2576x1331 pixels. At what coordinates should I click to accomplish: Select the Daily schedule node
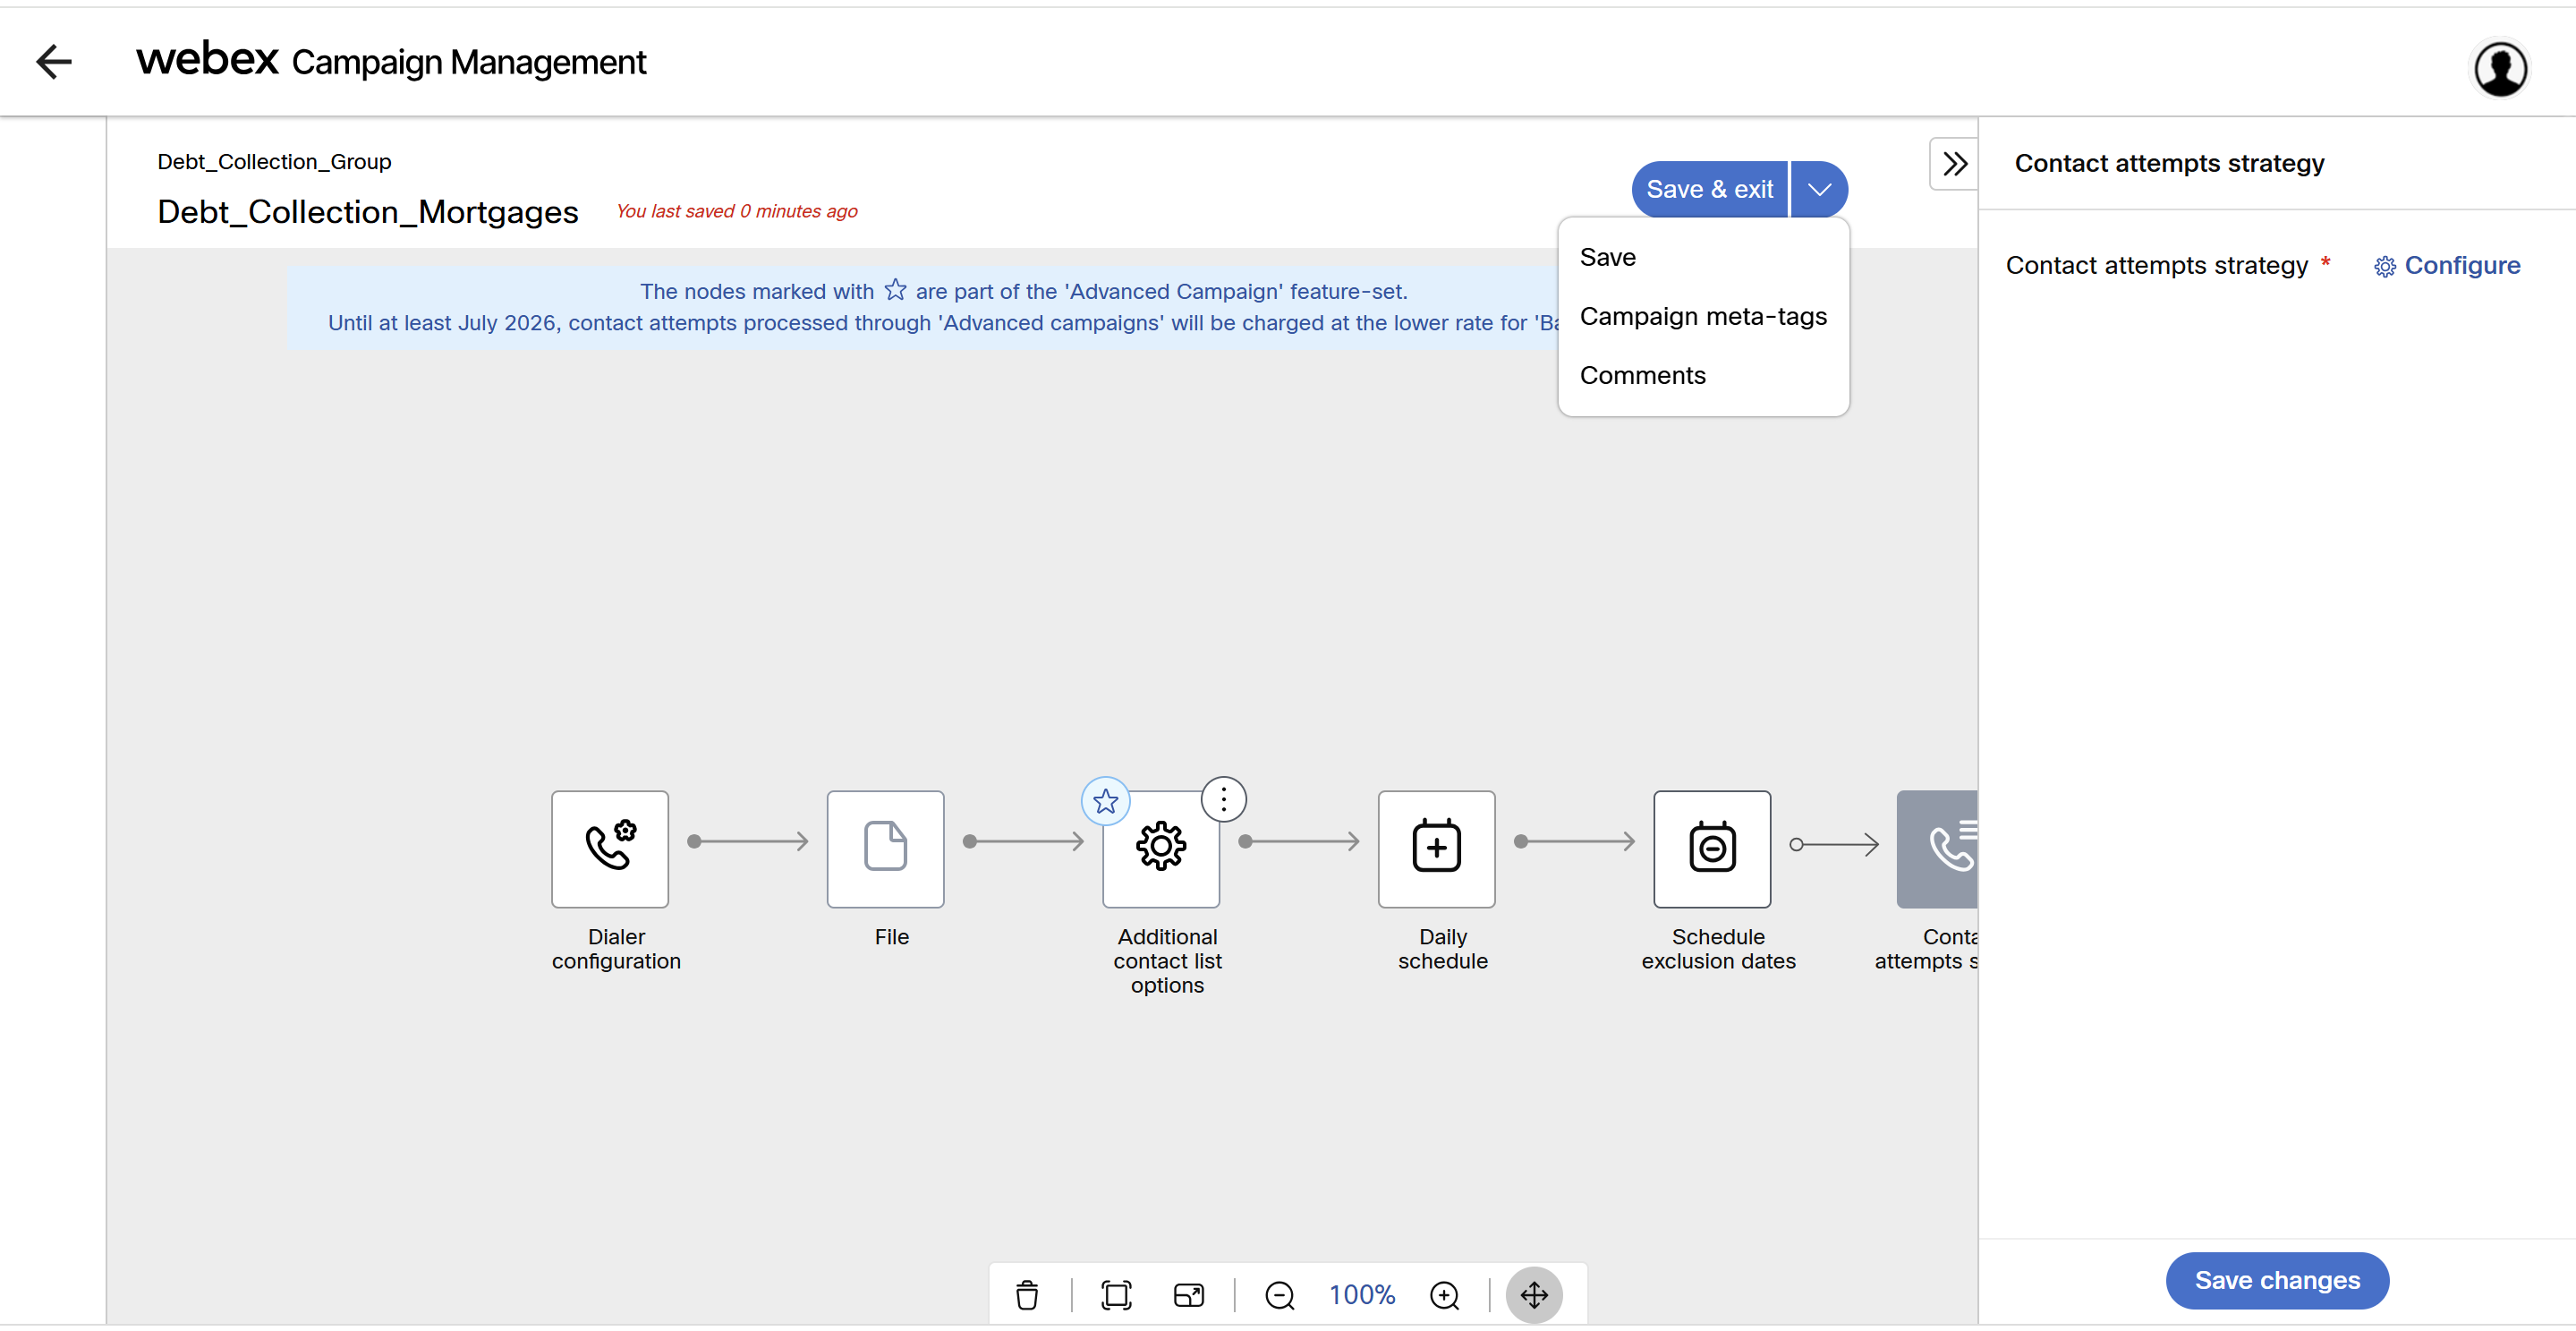click(1435, 848)
